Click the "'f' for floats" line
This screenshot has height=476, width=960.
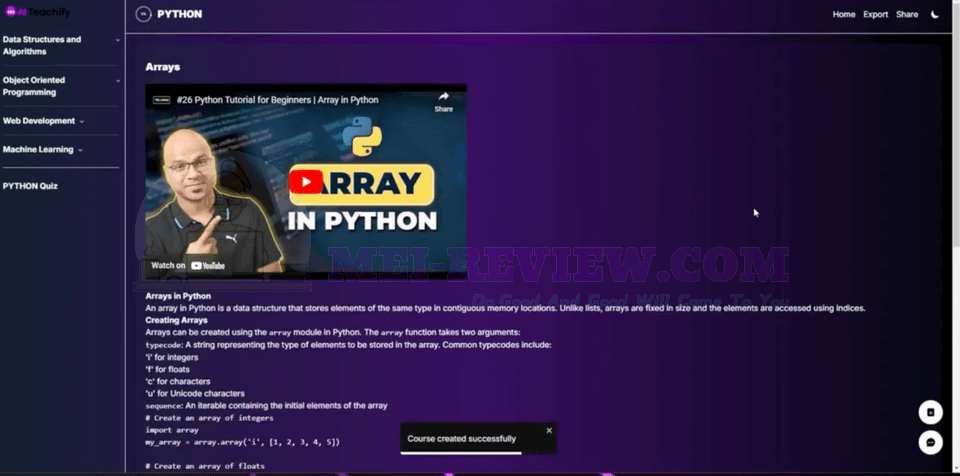[x=167, y=369]
